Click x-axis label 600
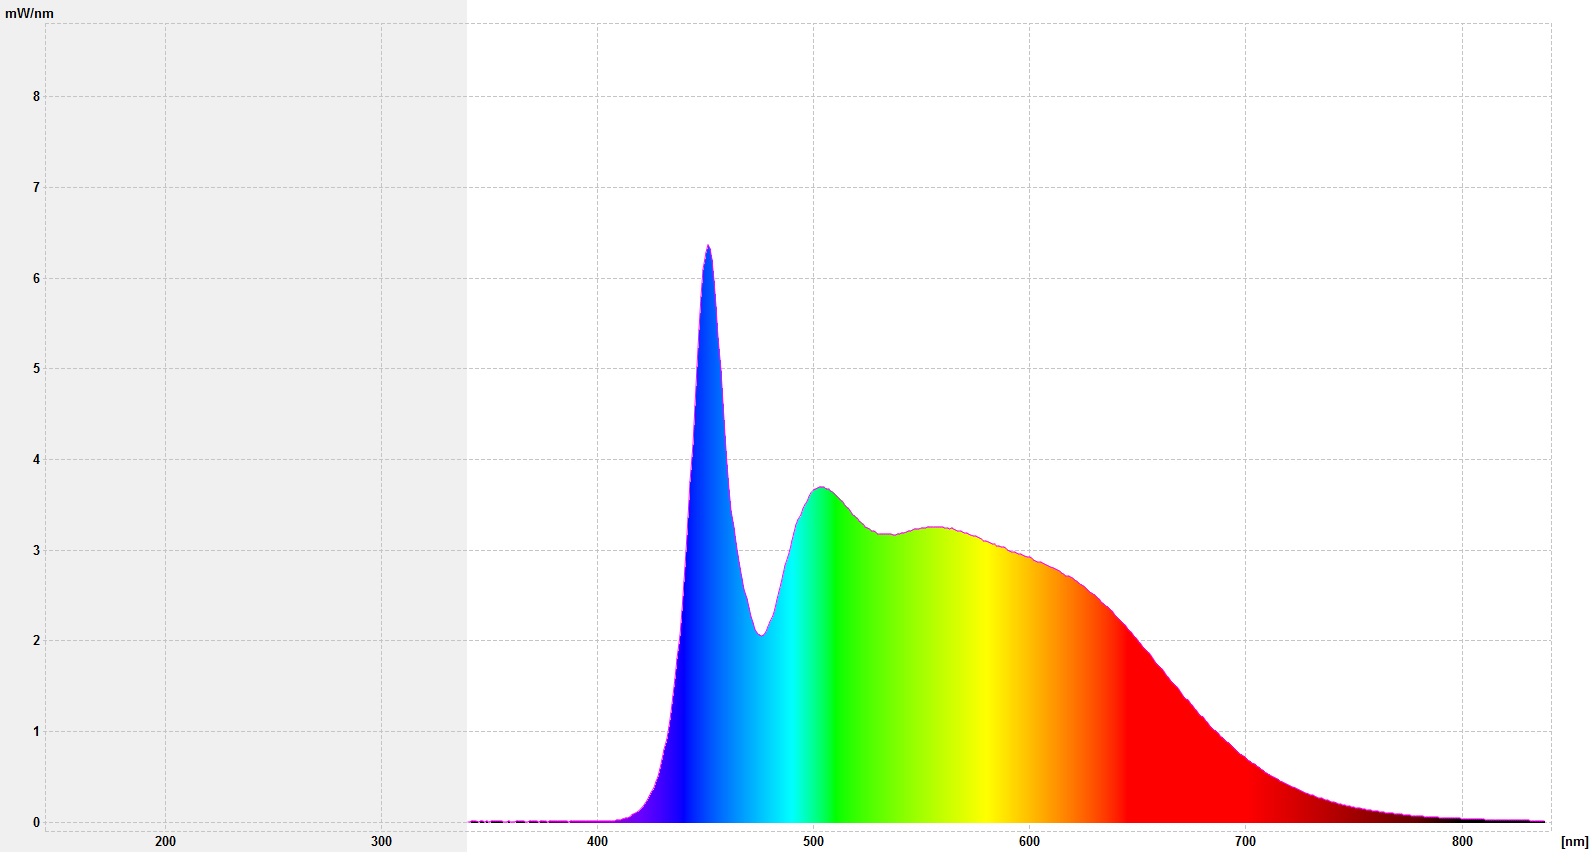Viewport: 1592px width, 867px height. click(x=1029, y=842)
